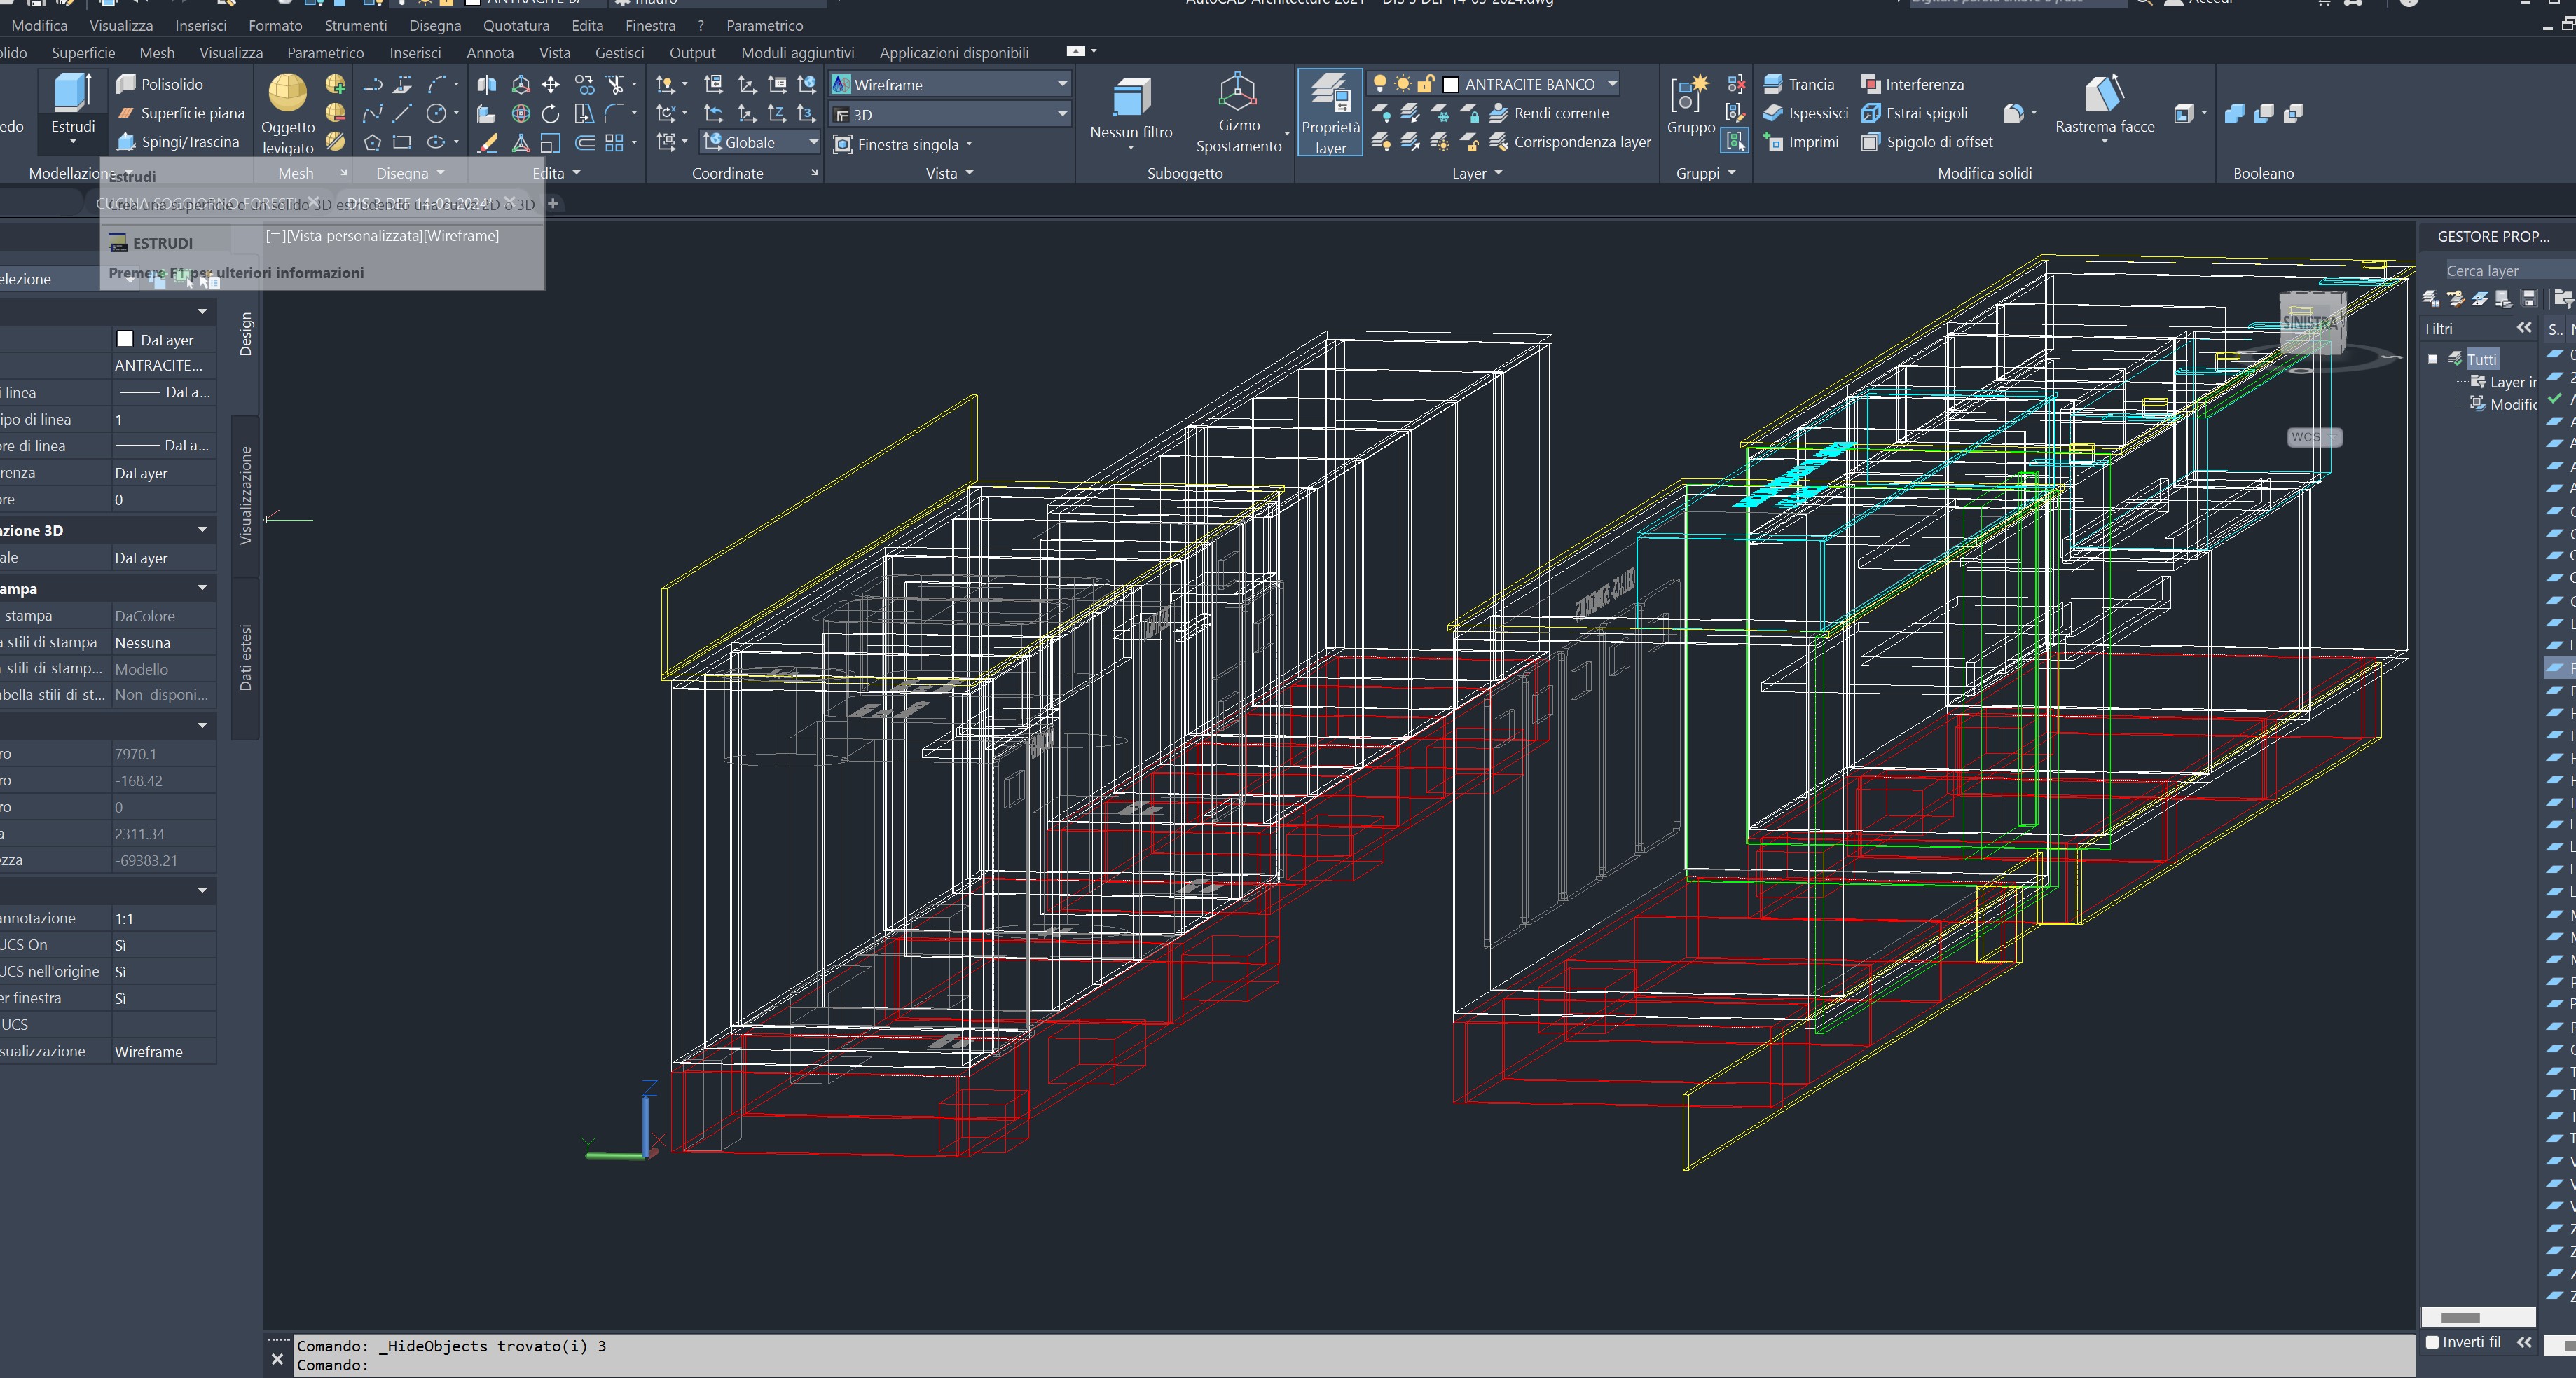Switch to the Annota ribbon tab
The height and width of the screenshot is (1378, 2576).
coord(489,52)
